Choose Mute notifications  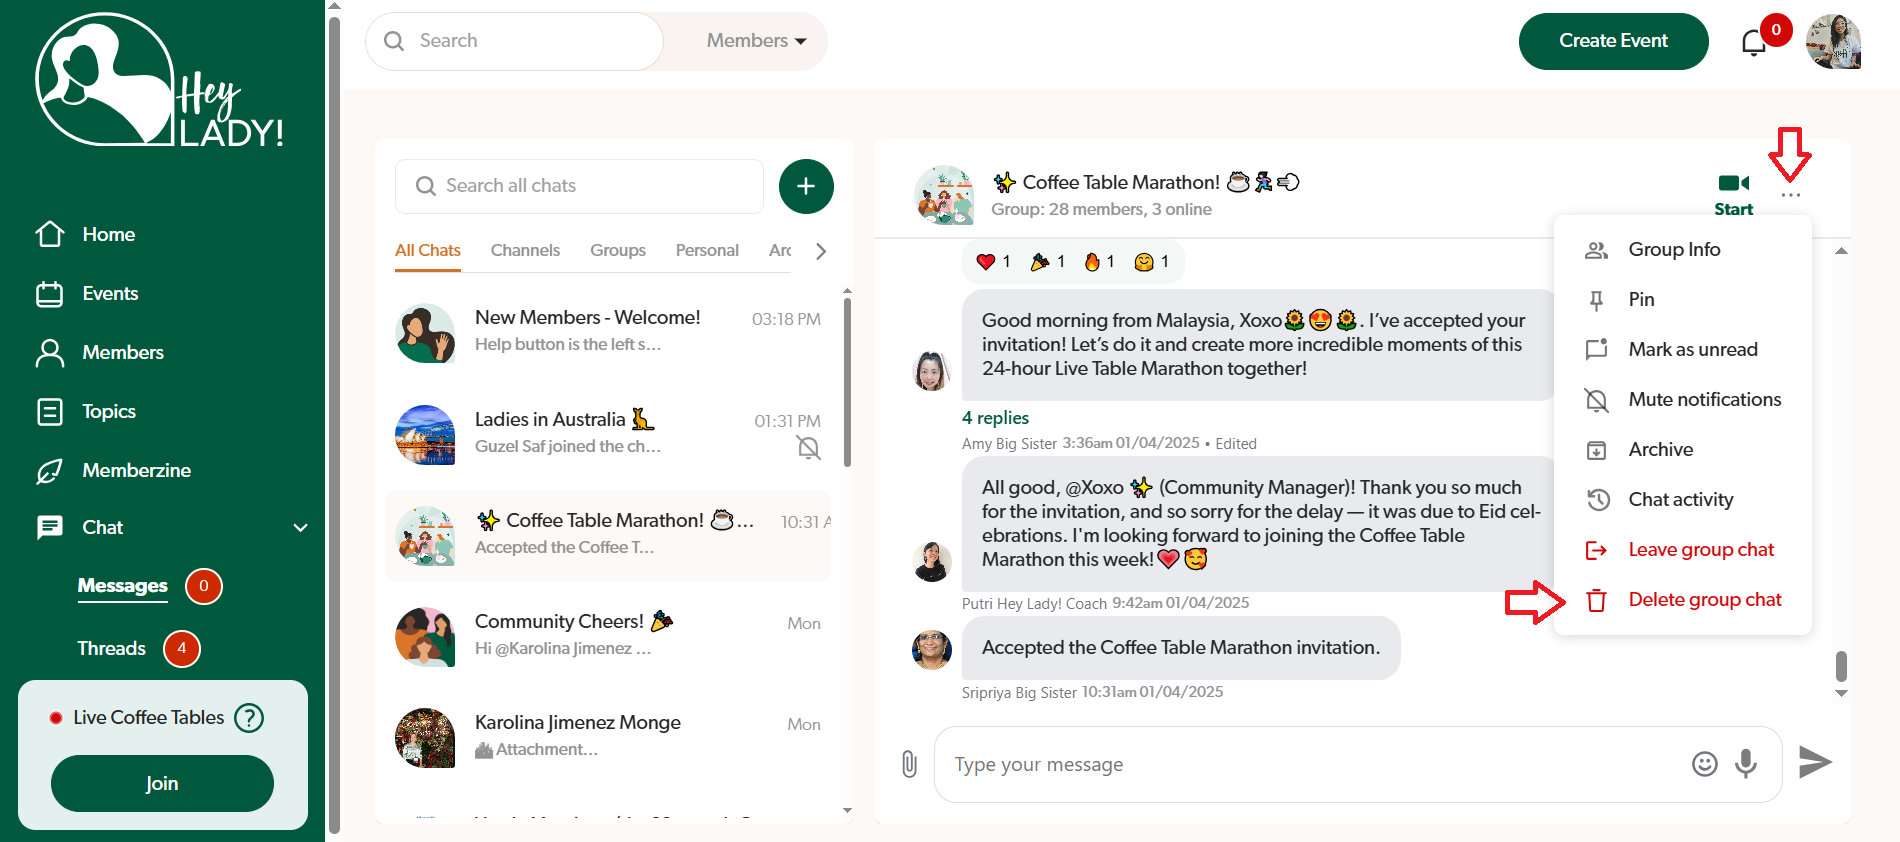(1683, 399)
